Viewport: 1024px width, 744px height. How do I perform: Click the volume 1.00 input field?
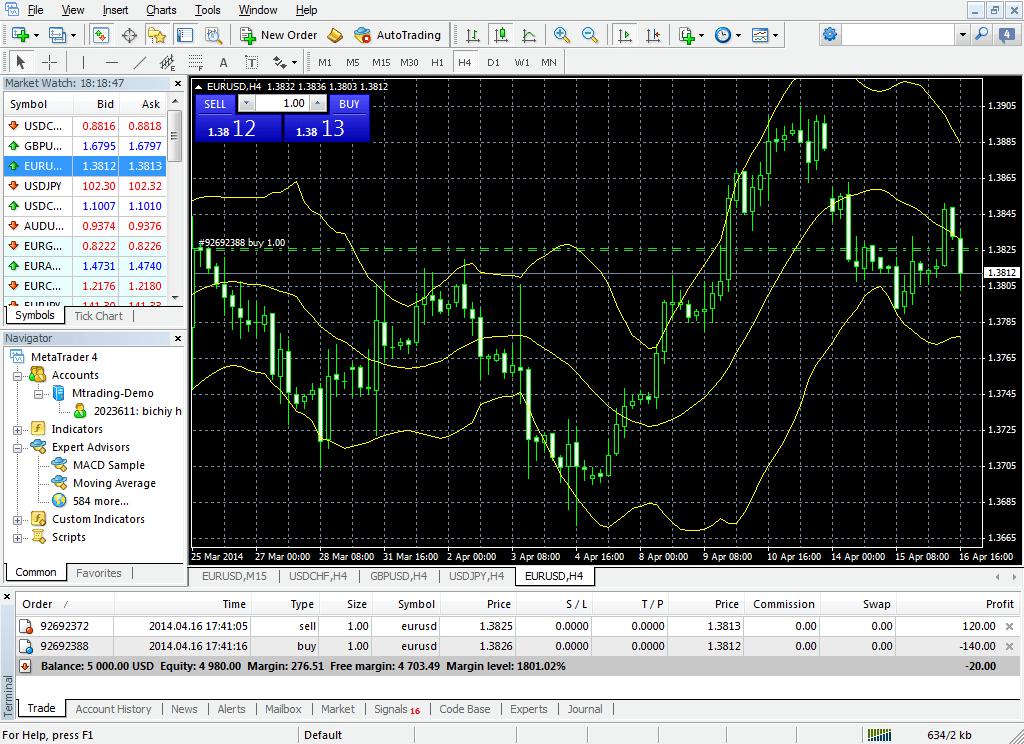[x=282, y=103]
